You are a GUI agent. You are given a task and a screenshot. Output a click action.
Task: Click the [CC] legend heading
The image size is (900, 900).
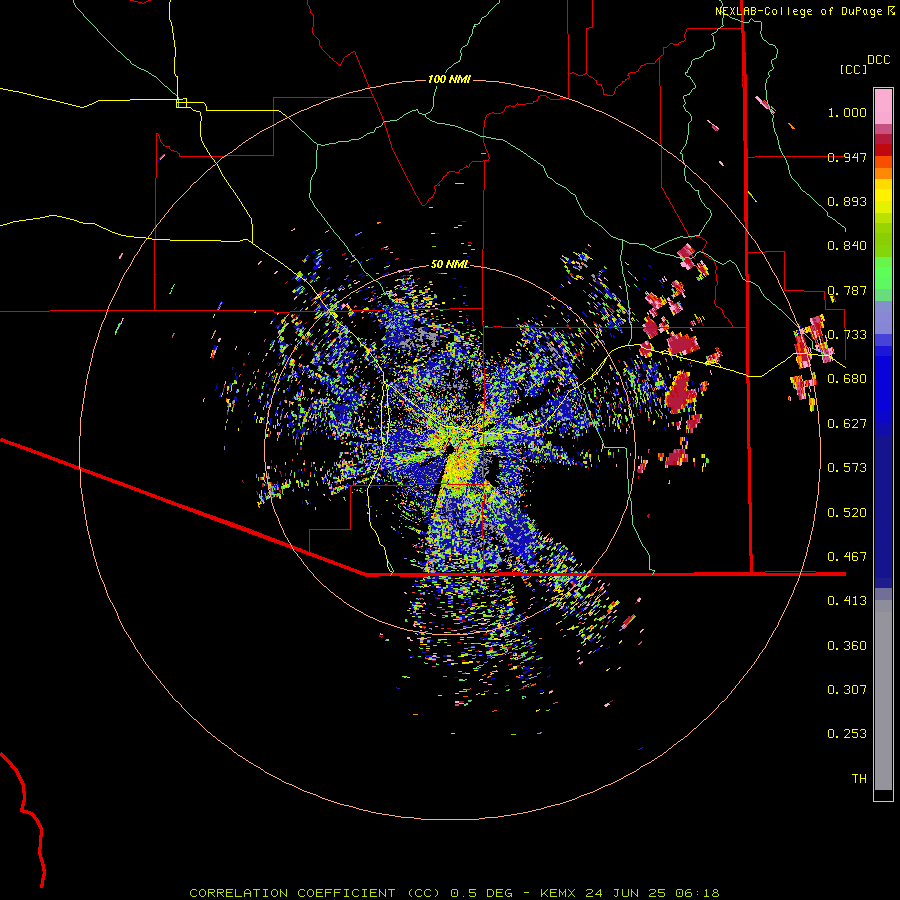(x=854, y=69)
